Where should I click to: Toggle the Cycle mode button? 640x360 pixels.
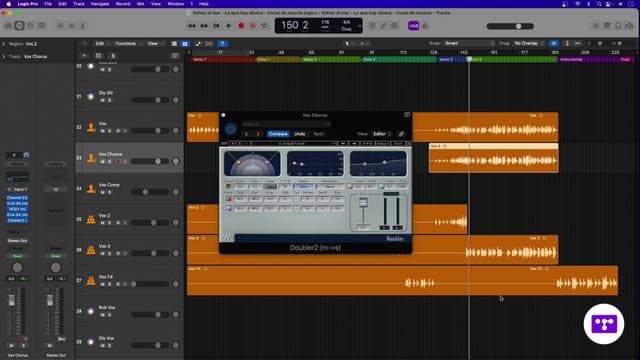coord(264,26)
